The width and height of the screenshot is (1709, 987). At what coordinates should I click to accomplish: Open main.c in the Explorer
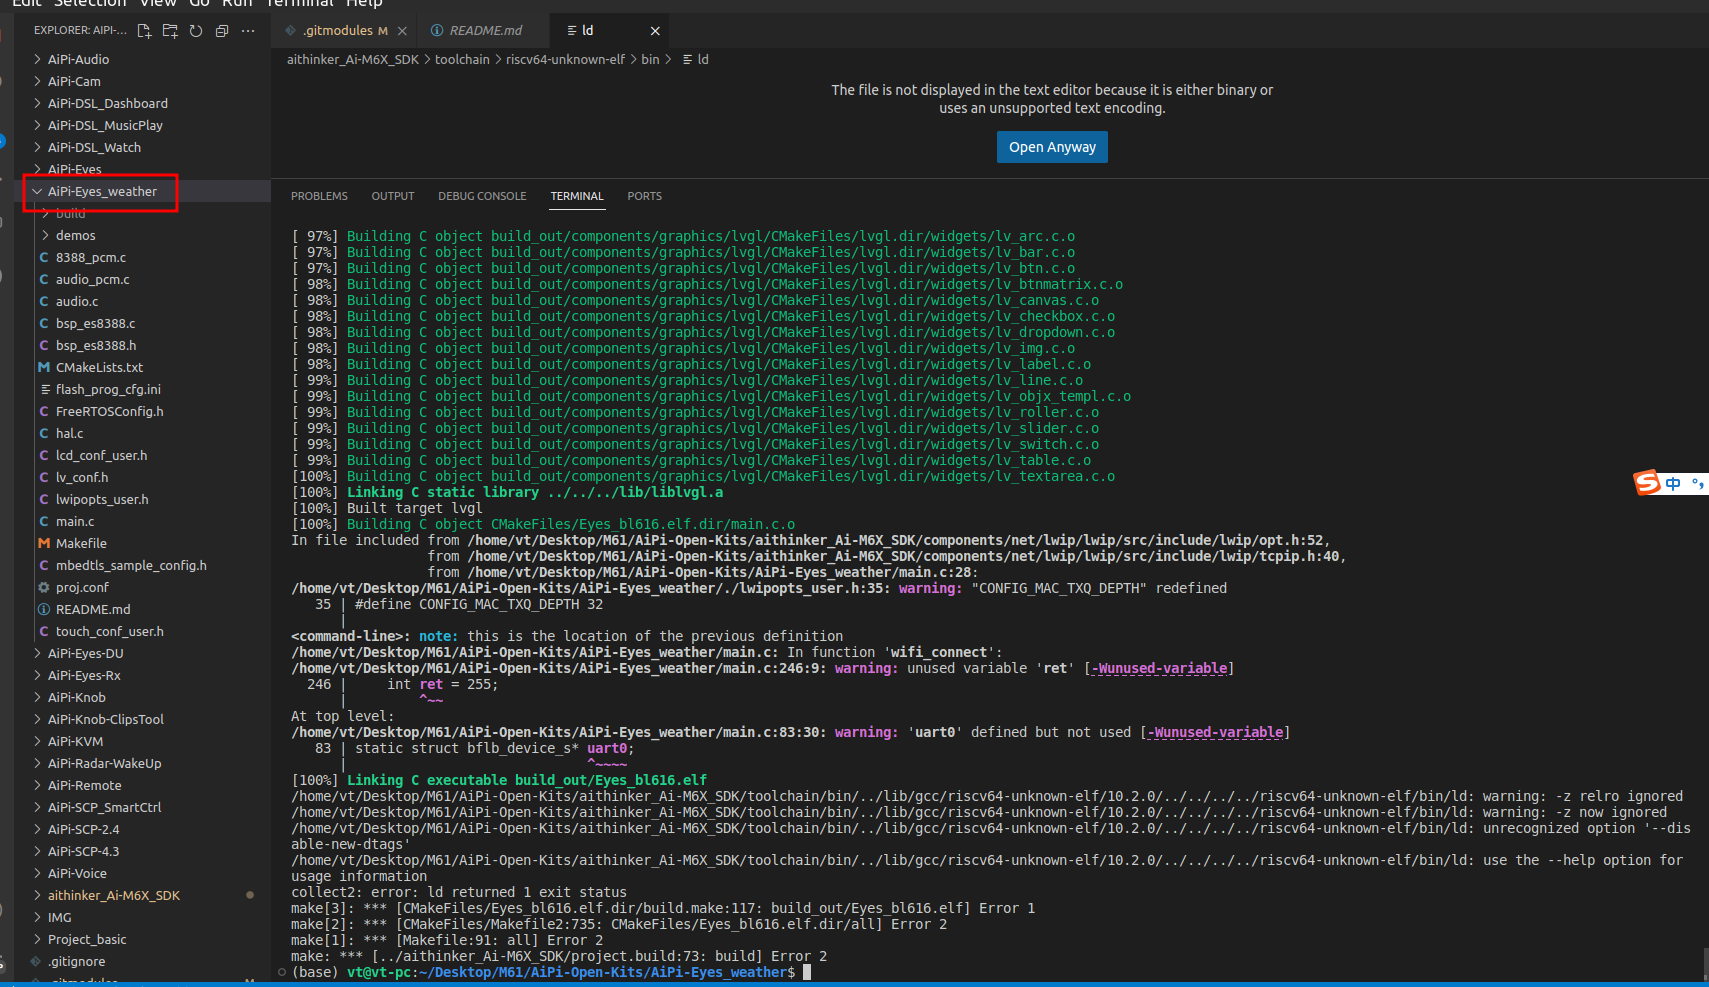pyautogui.click(x=142, y=521)
